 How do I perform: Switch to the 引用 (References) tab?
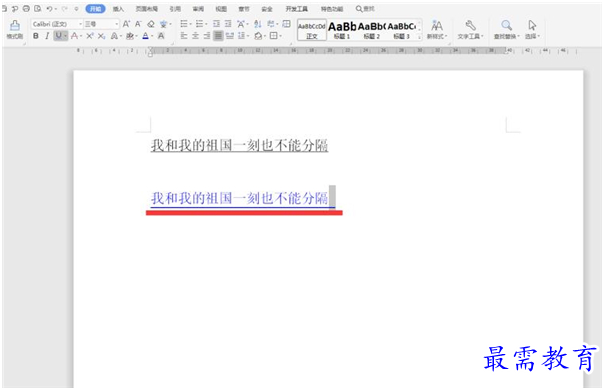click(175, 8)
